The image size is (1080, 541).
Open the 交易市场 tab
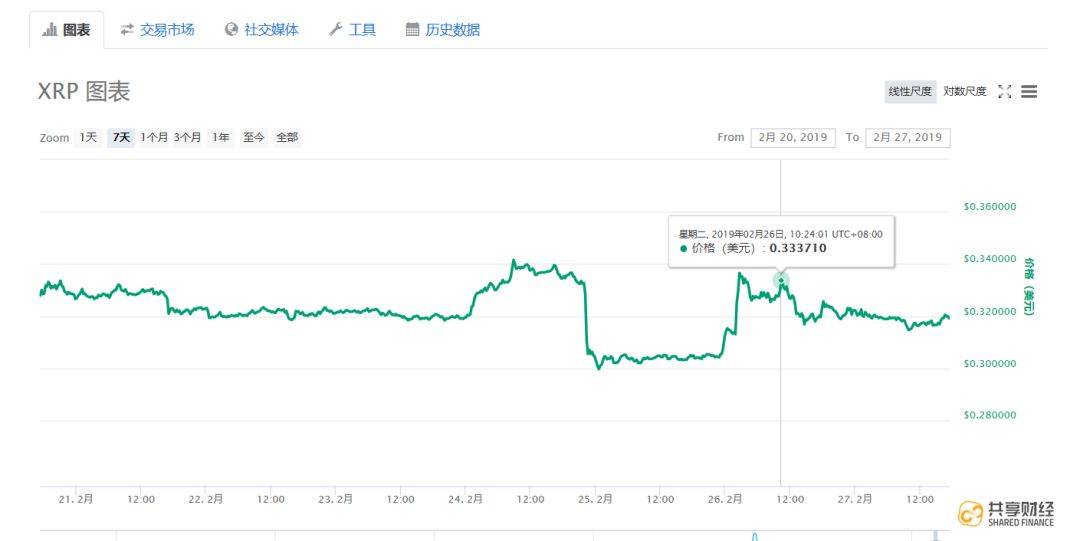tap(157, 30)
